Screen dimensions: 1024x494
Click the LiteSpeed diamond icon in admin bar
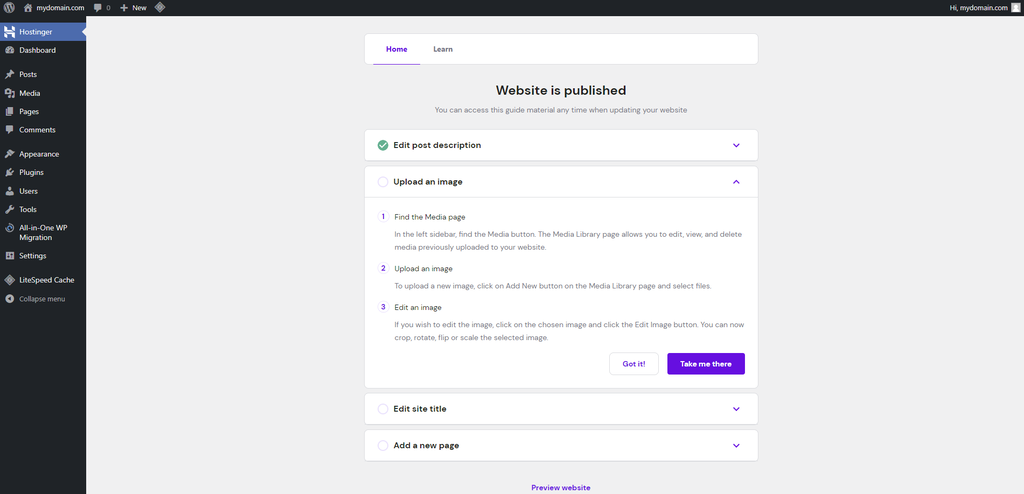point(160,7)
